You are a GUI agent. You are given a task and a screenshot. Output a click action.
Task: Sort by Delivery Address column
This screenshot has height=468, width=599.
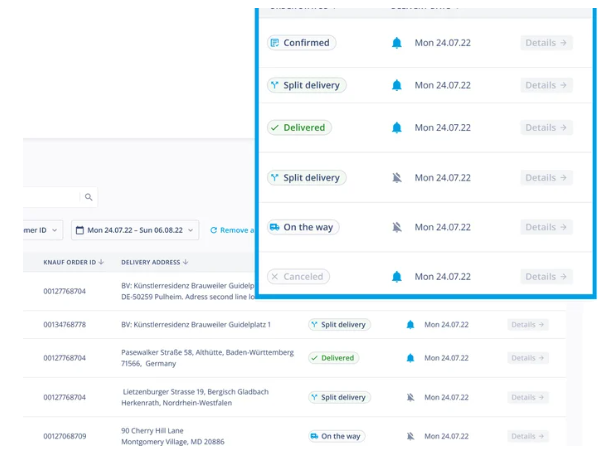pos(154,262)
